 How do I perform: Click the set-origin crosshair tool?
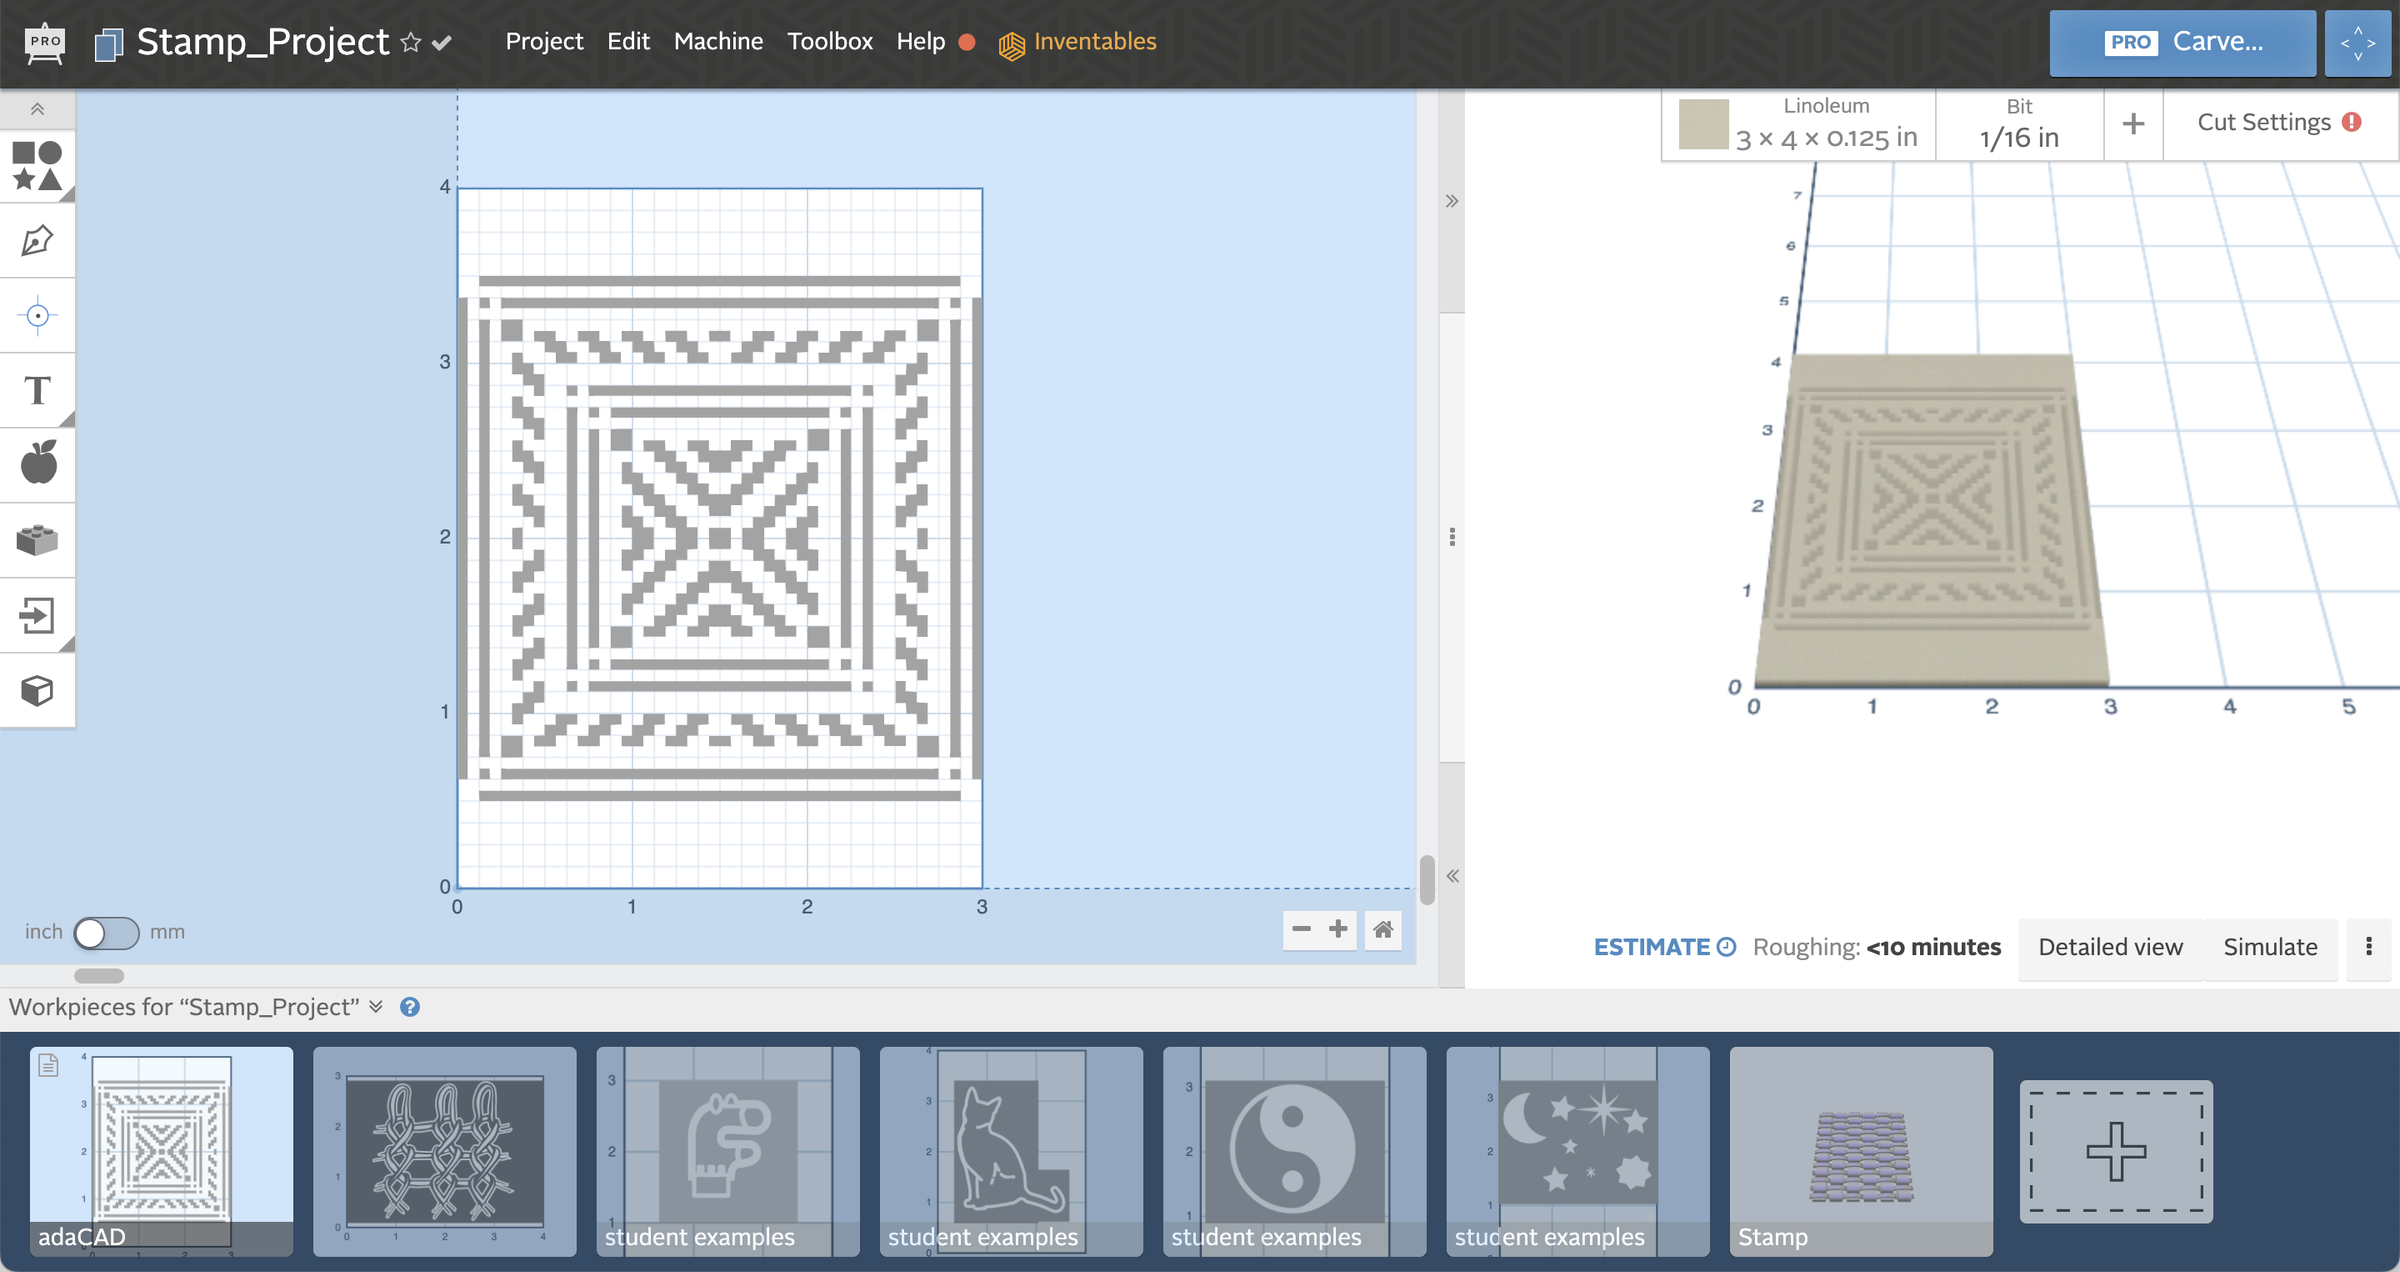[37, 315]
